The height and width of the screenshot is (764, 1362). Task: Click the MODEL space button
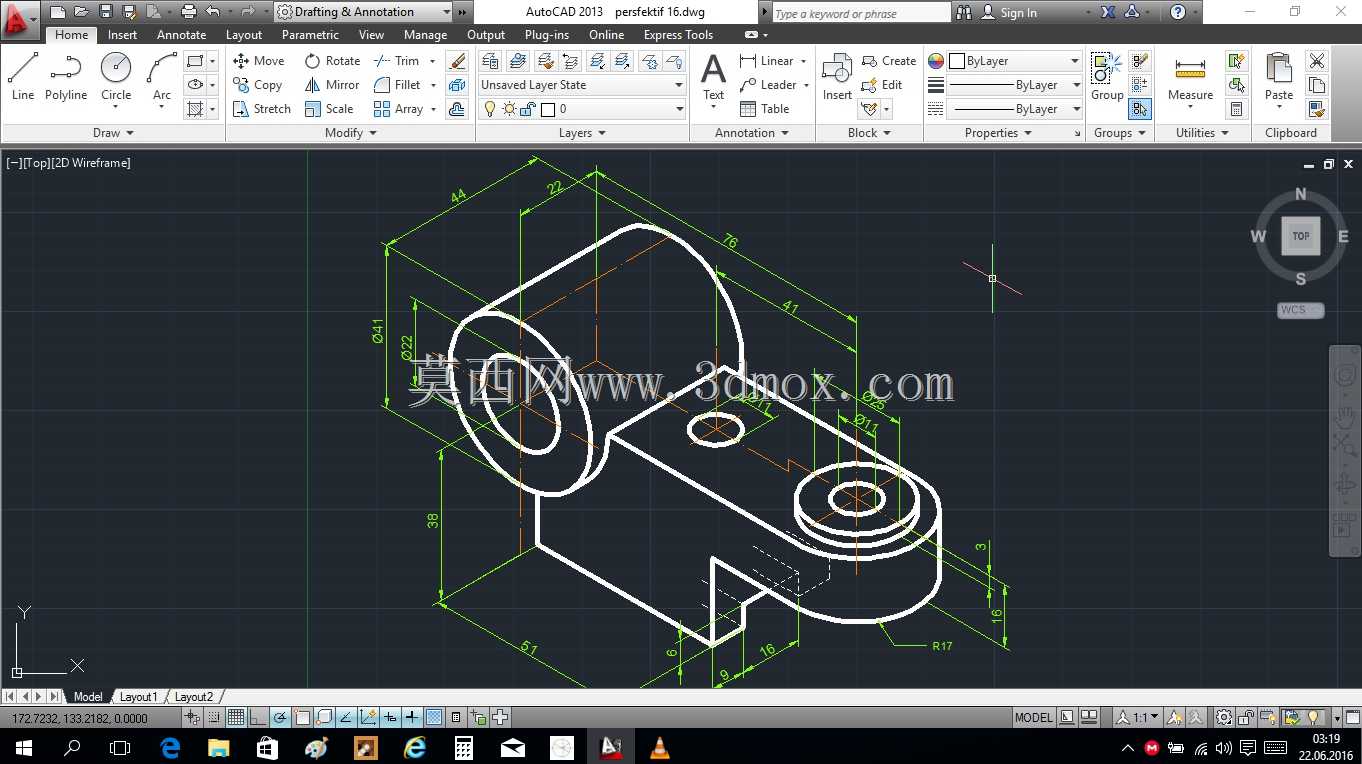(x=1033, y=717)
